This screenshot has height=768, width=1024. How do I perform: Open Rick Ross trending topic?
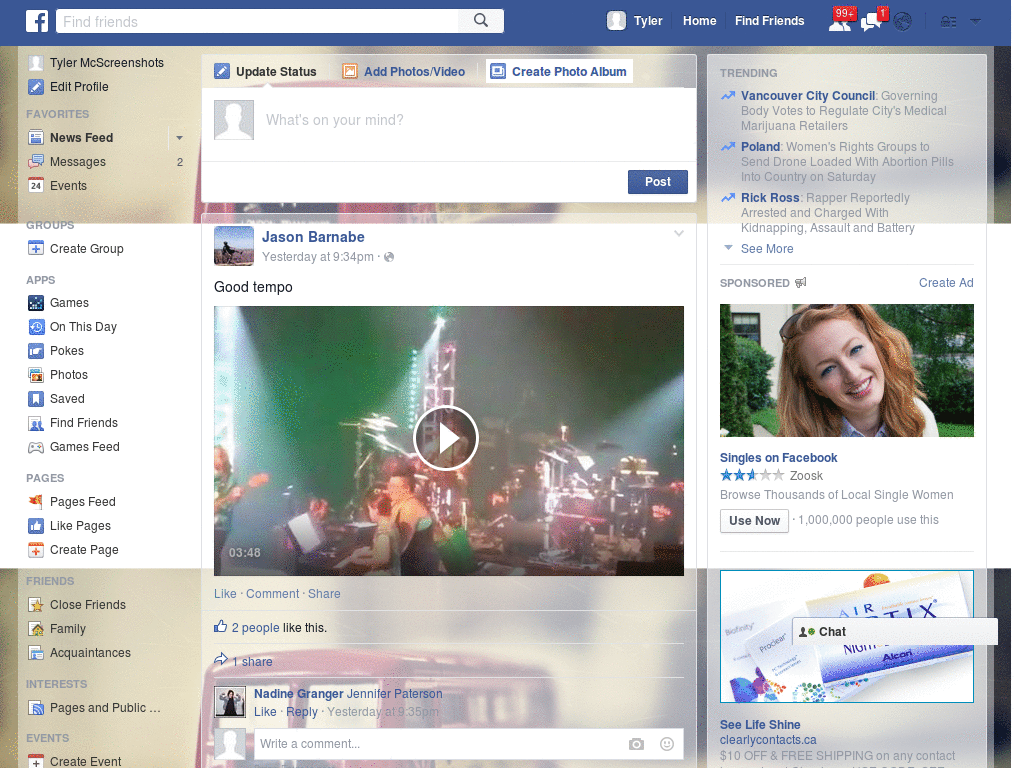(770, 198)
